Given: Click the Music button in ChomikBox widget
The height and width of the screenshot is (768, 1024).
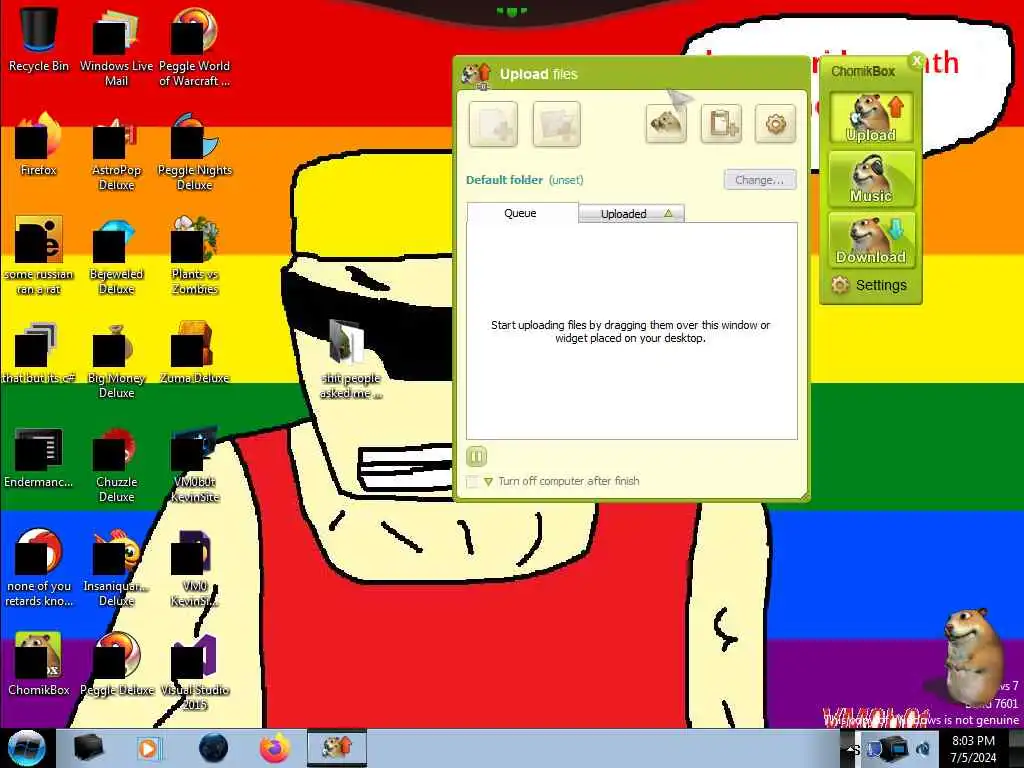Looking at the screenshot, I should (871, 178).
